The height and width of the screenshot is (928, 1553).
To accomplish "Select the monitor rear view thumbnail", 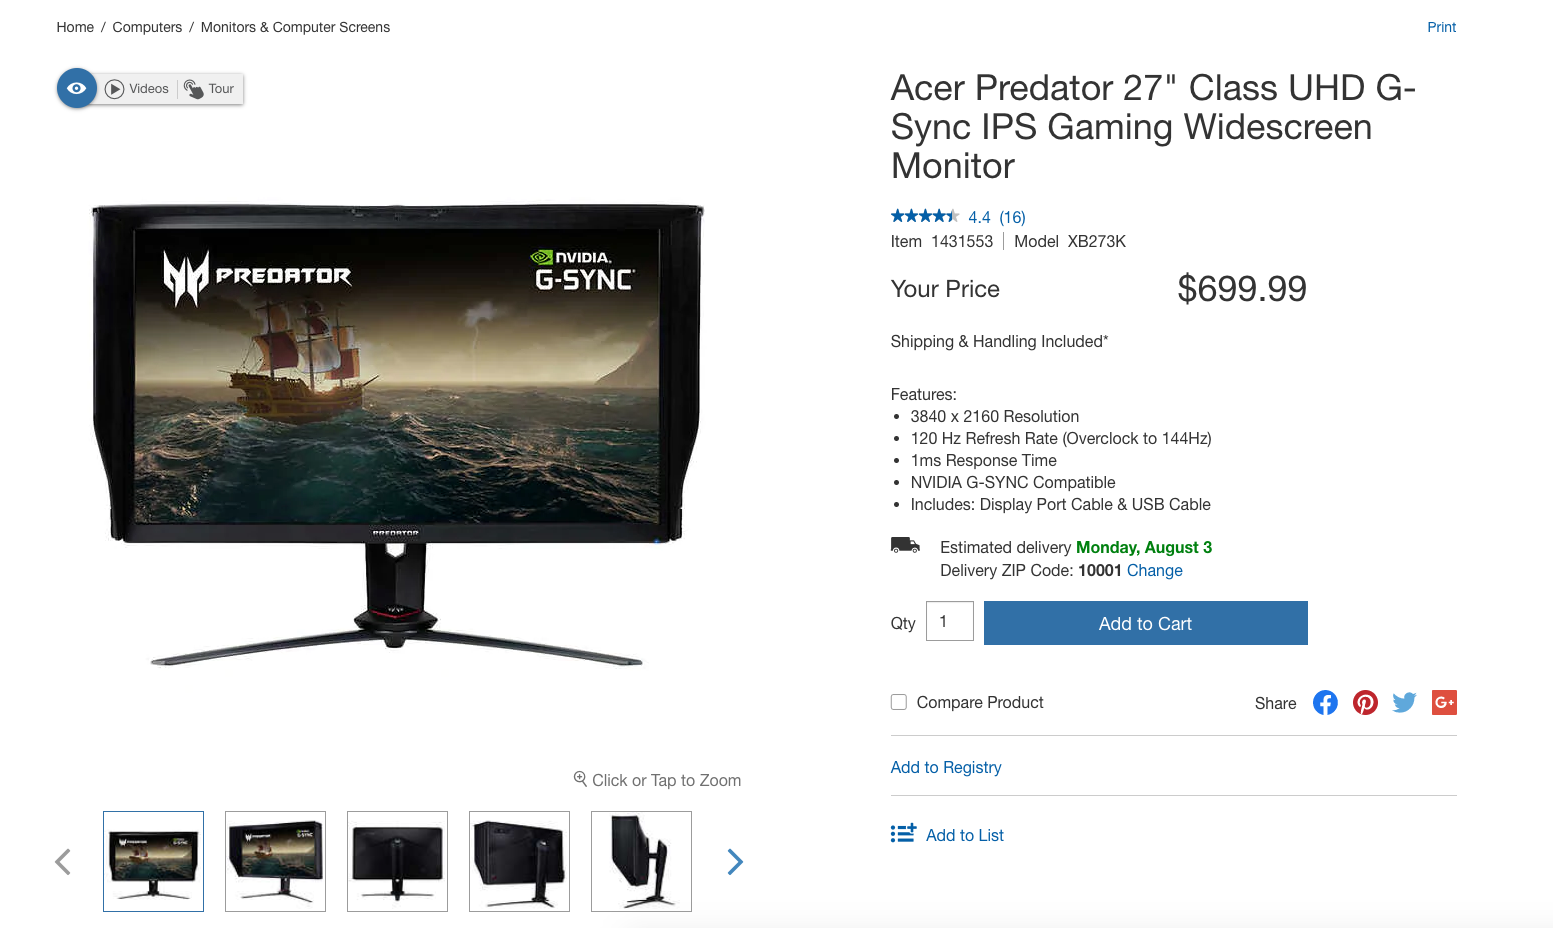I will click(397, 861).
